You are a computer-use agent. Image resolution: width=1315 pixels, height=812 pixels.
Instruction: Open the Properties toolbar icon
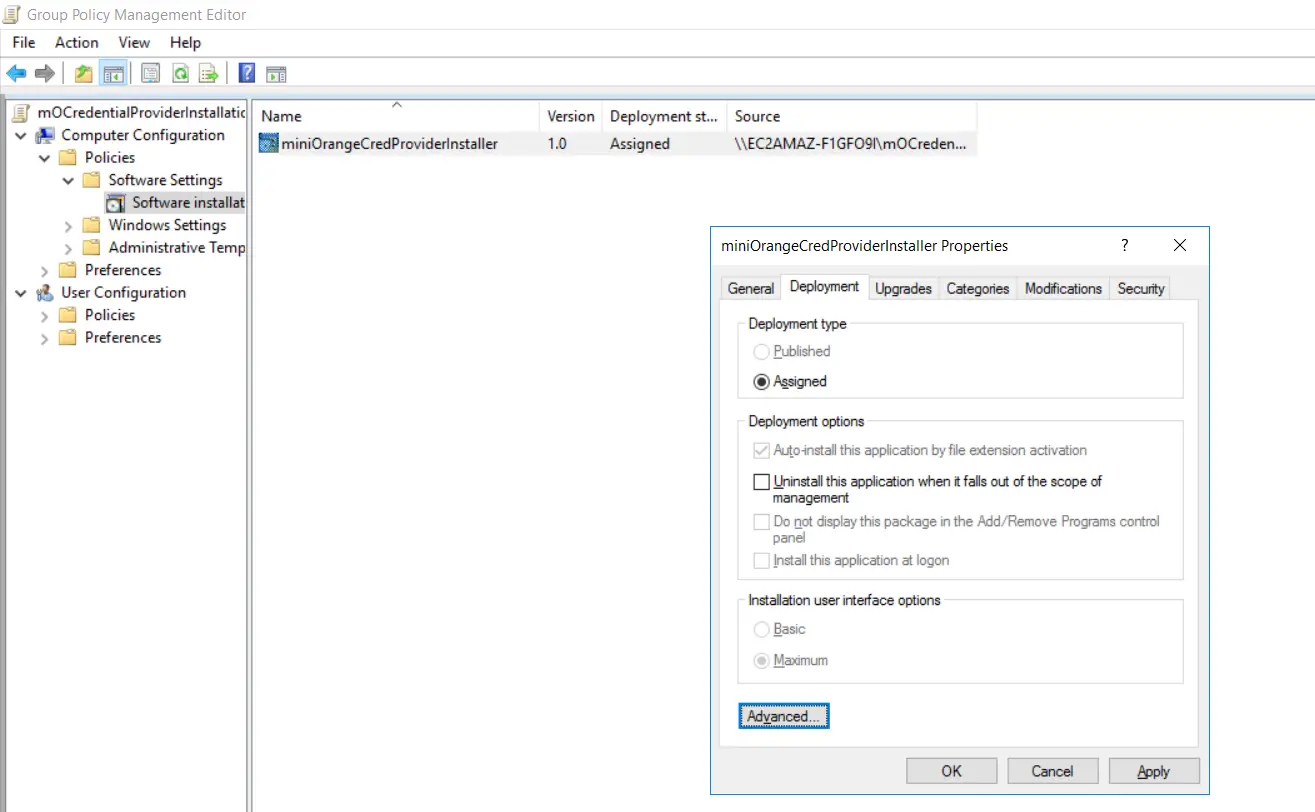pyautogui.click(x=150, y=73)
